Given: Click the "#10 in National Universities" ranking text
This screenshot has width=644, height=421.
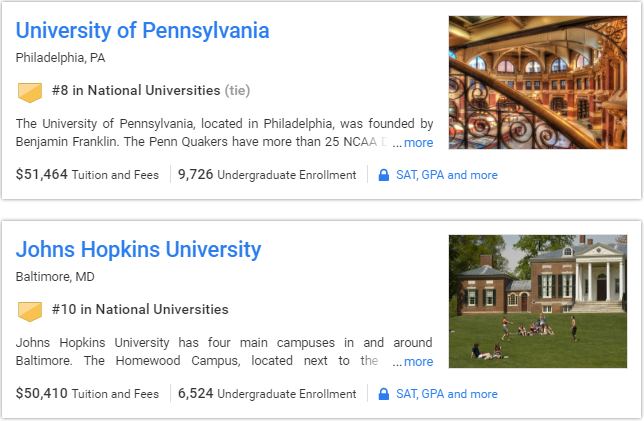Looking at the screenshot, I should pos(138,310).
